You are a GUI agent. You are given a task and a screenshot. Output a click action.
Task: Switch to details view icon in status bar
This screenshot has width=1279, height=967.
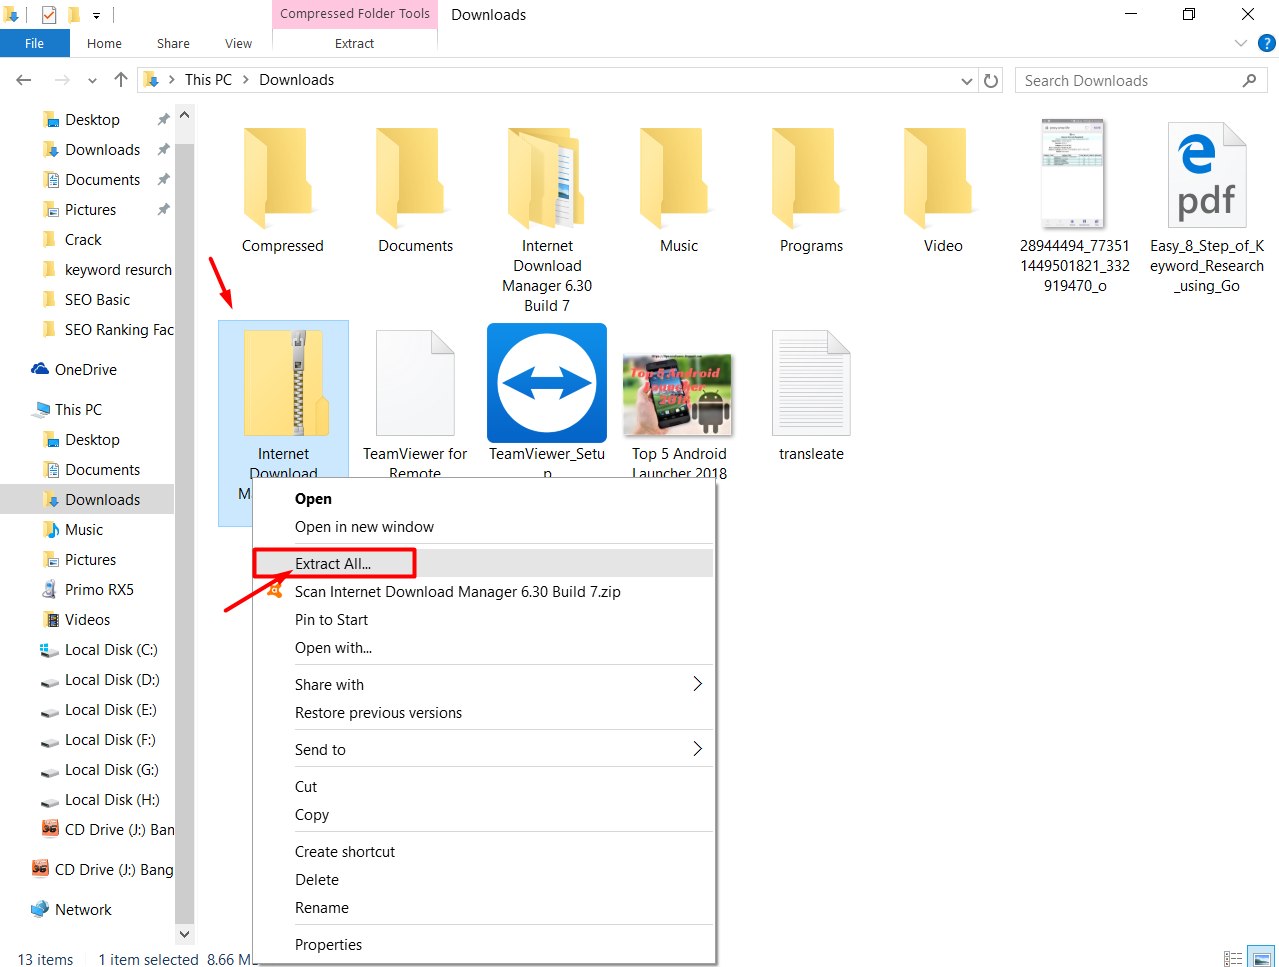(x=1233, y=958)
